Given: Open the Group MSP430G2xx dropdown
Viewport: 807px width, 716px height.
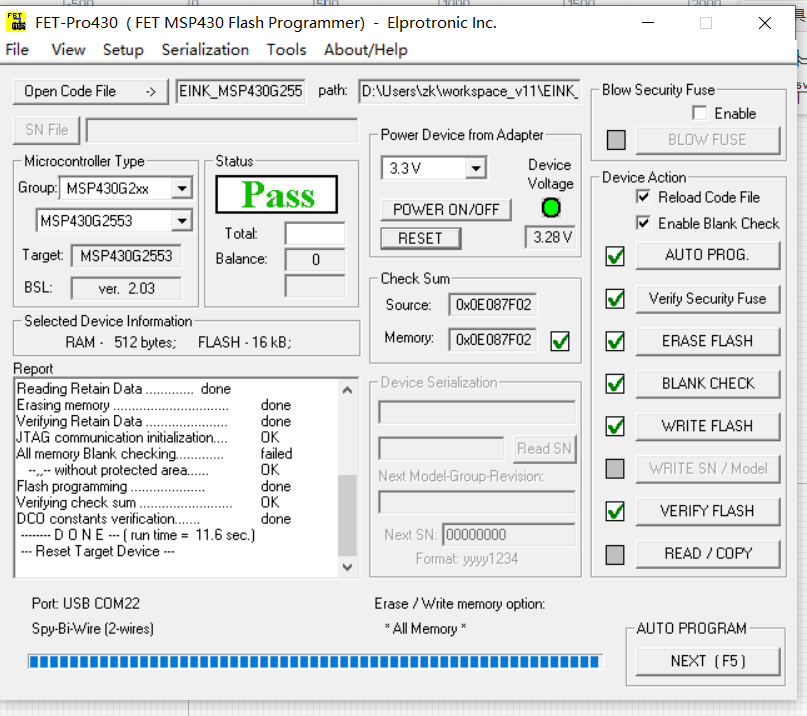Looking at the screenshot, I should pyautogui.click(x=182, y=188).
